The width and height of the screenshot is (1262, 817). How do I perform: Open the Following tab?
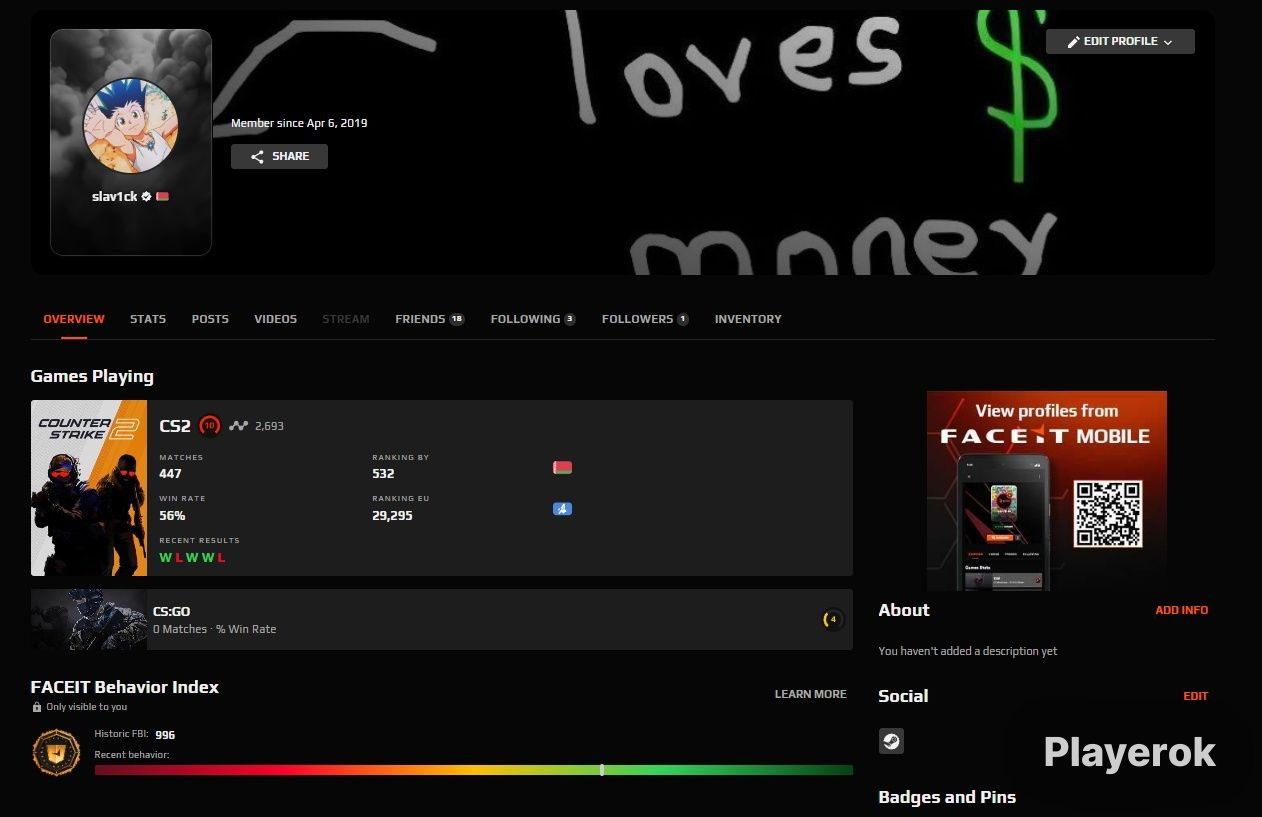coord(533,319)
